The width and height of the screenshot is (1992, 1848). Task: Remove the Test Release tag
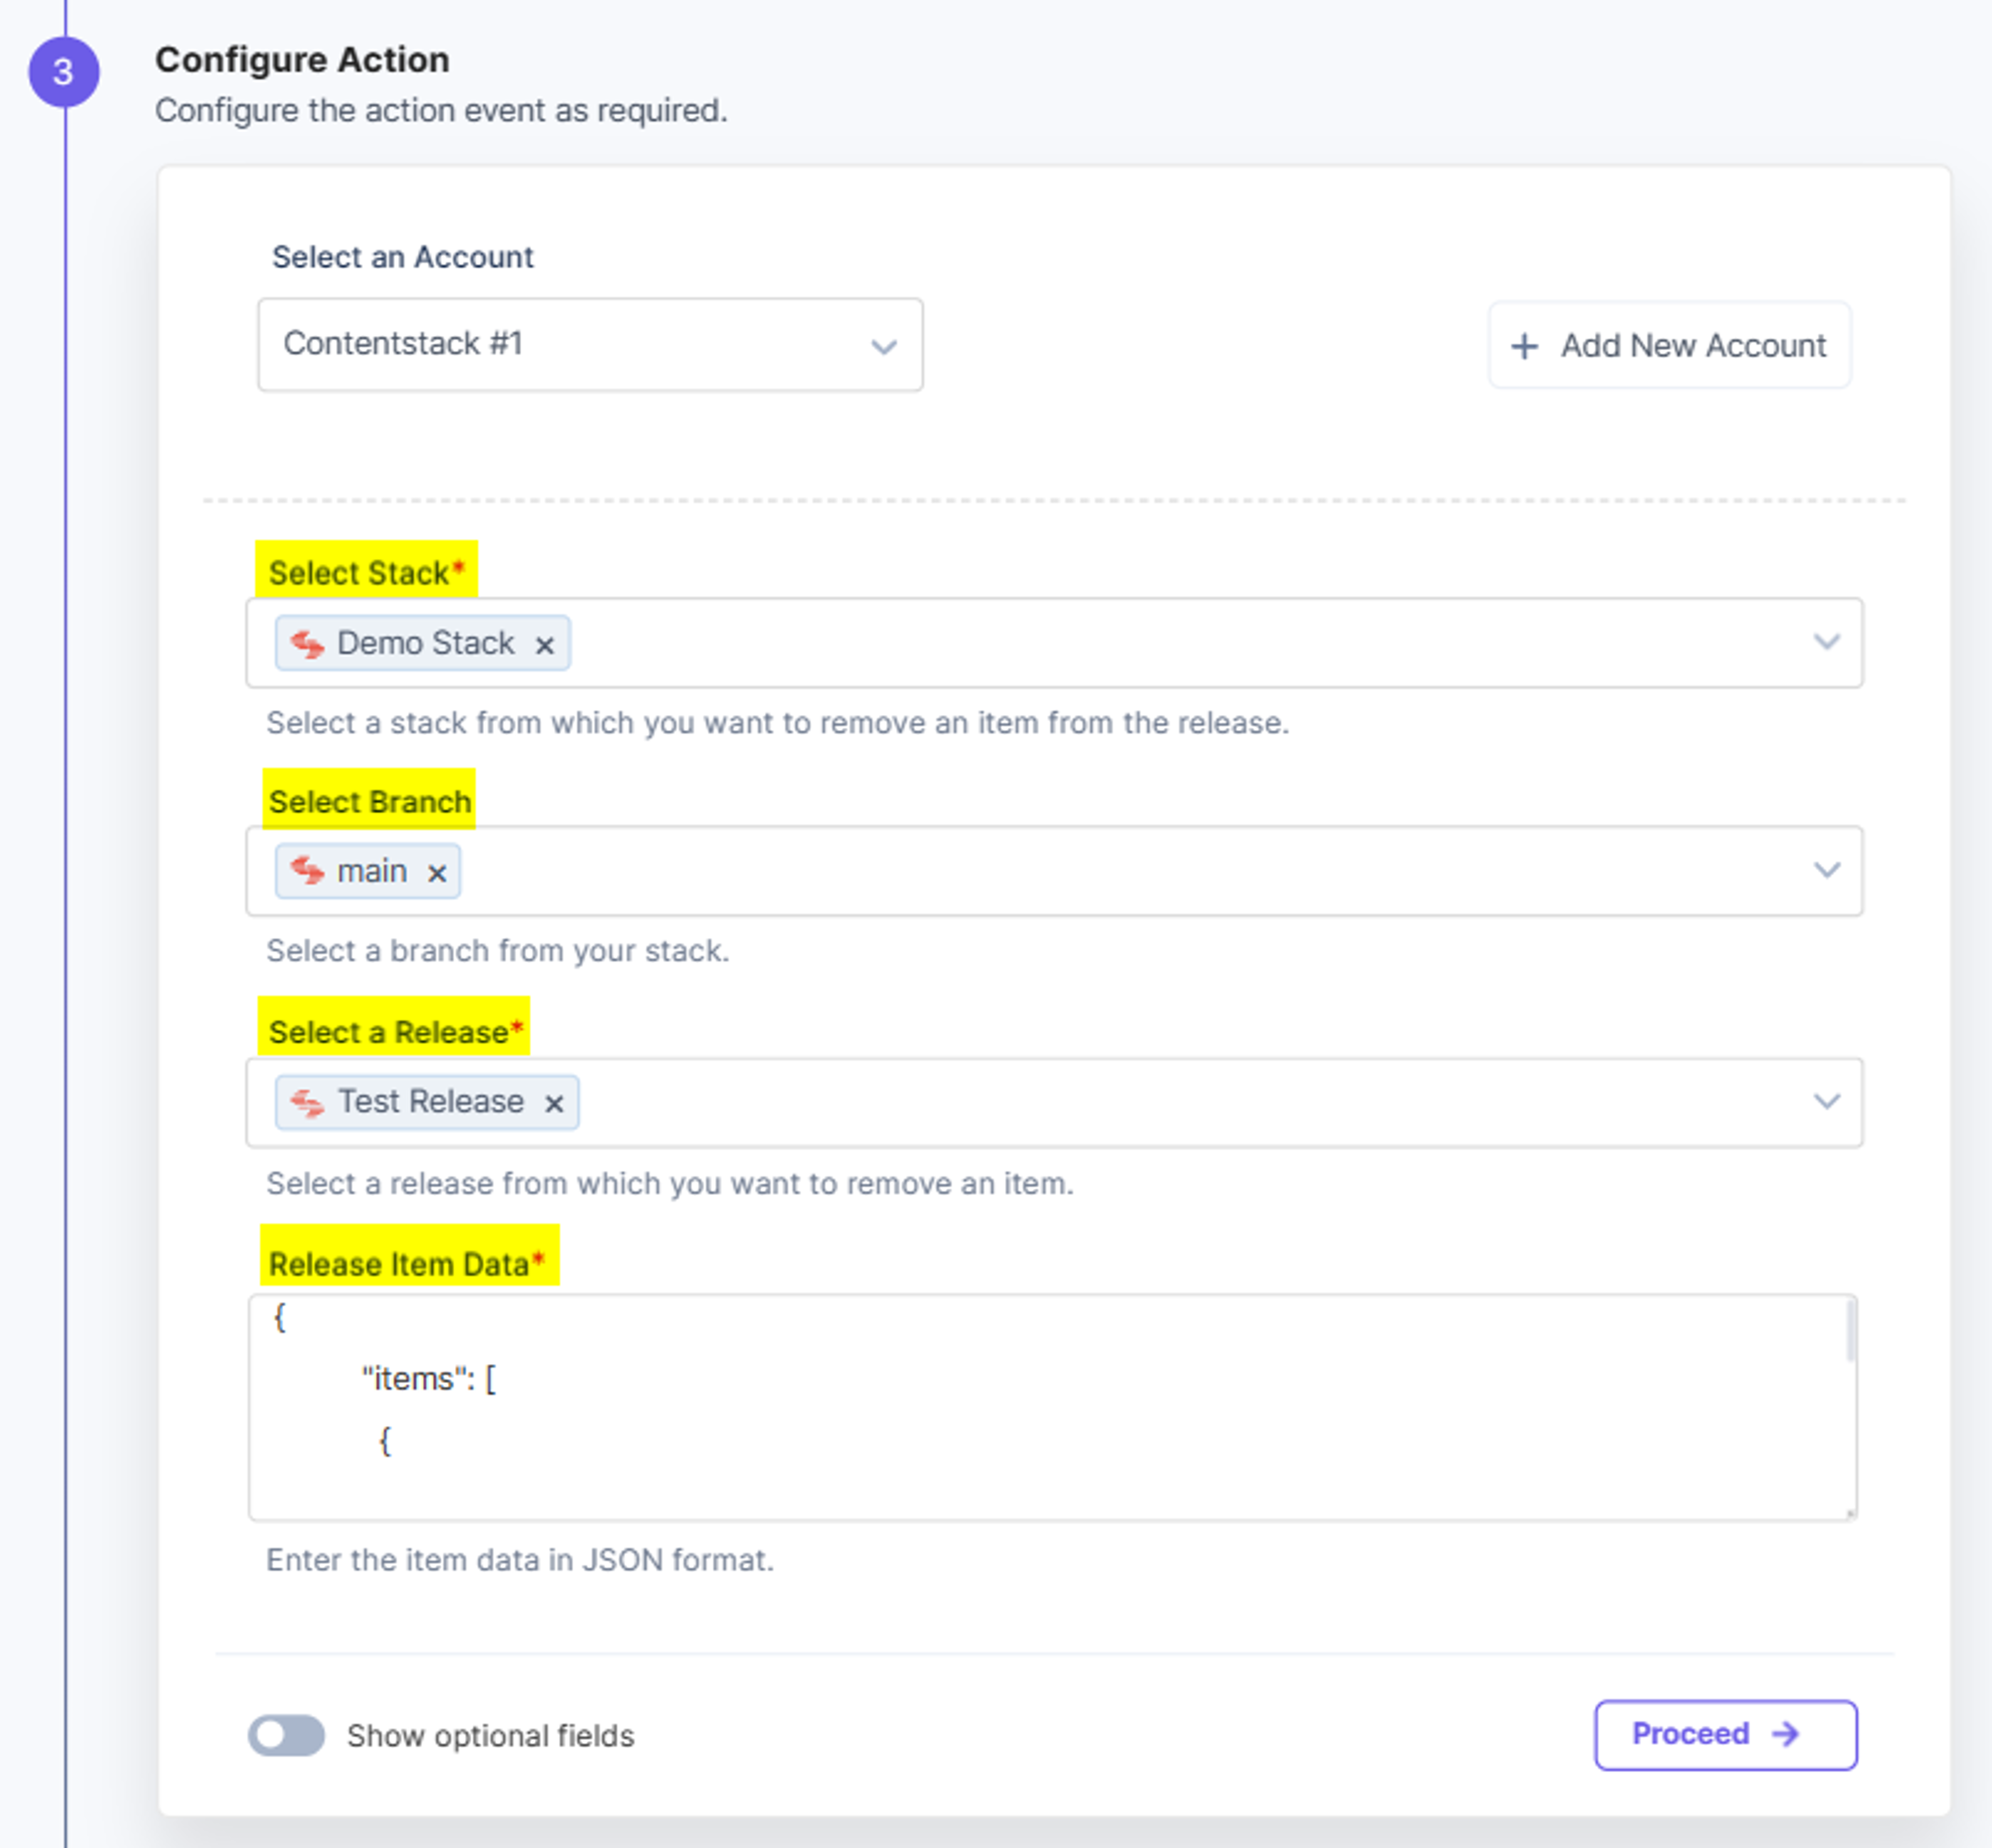click(553, 1103)
